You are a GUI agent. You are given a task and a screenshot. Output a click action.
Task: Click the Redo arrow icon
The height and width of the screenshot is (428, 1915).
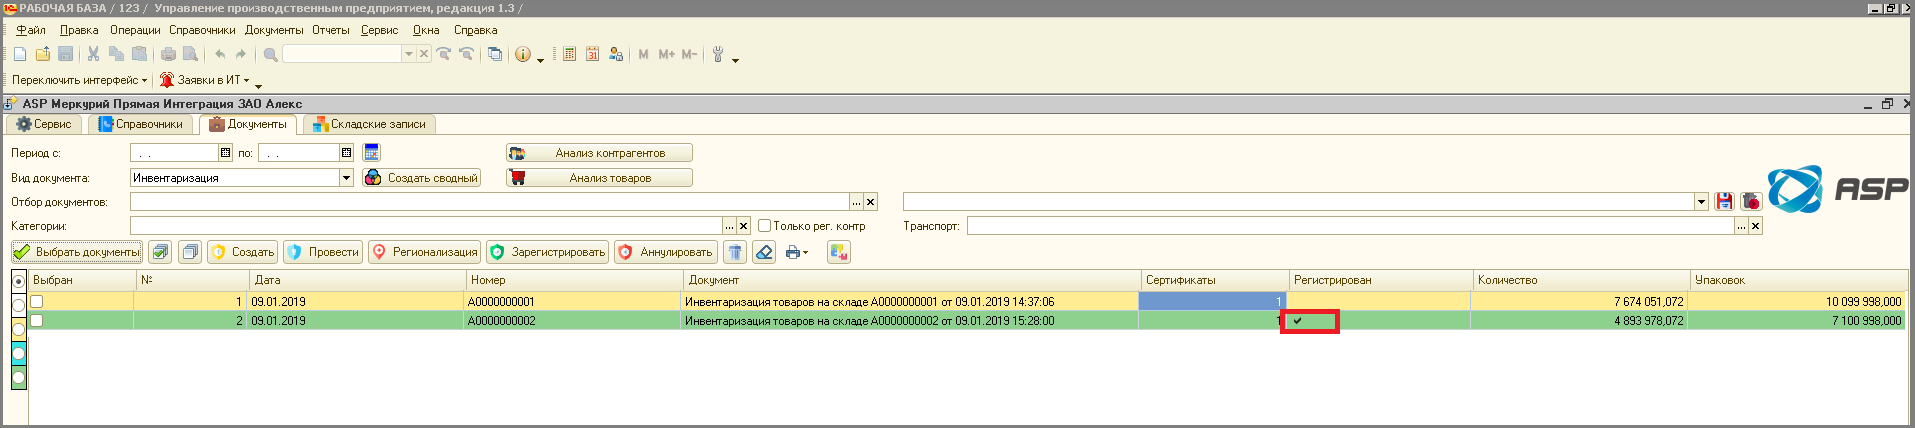240,54
